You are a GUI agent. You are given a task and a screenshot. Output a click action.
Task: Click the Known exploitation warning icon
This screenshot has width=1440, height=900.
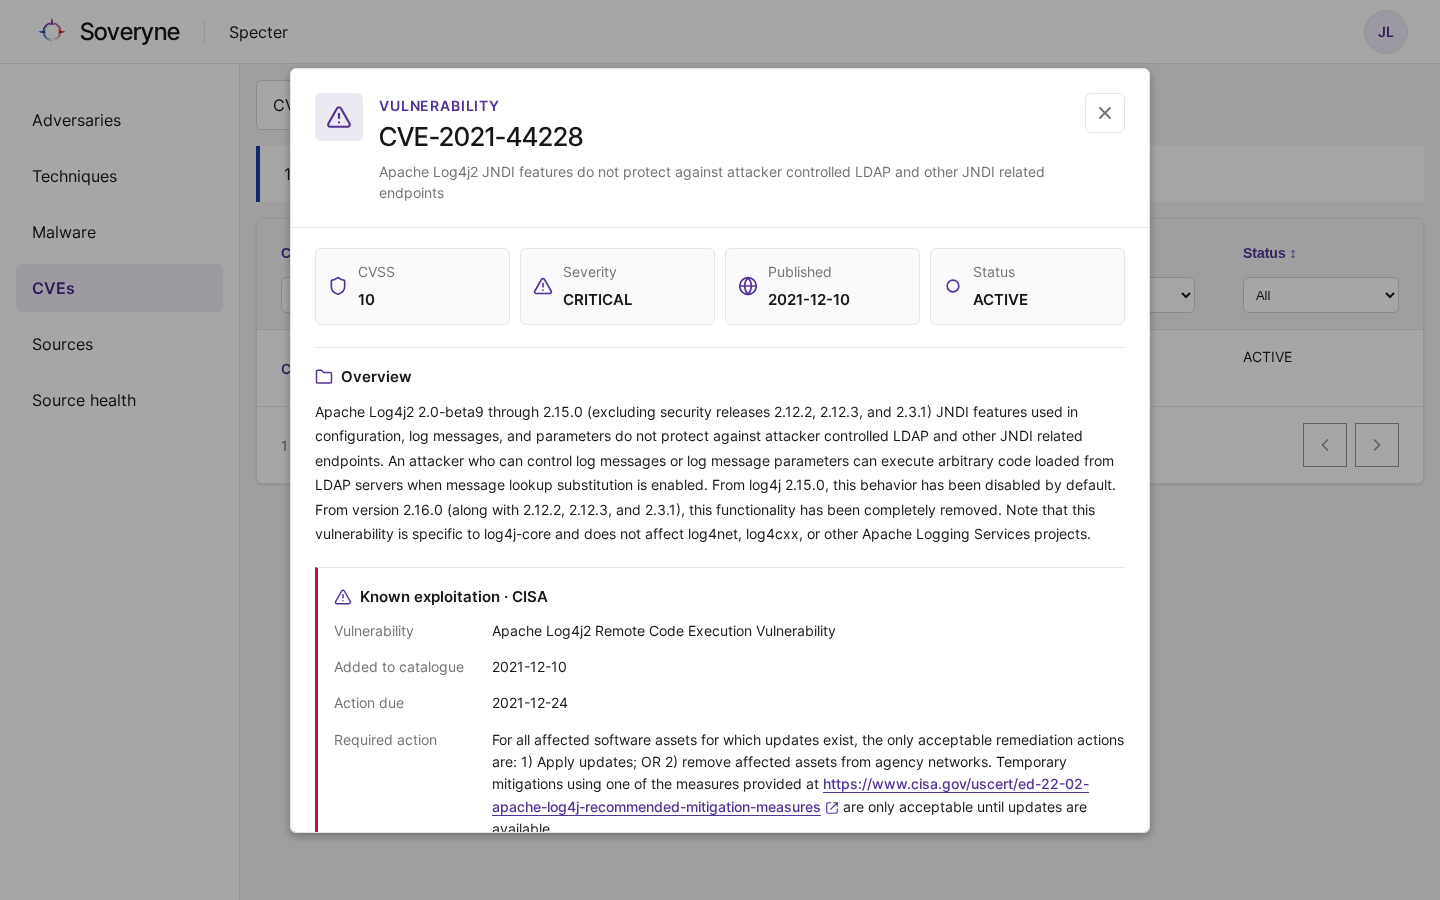click(x=343, y=597)
